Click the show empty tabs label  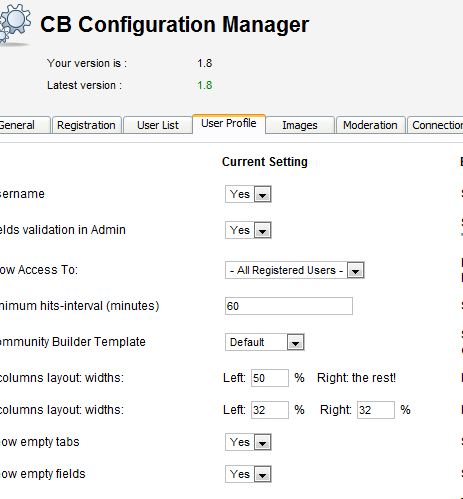coord(40,442)
